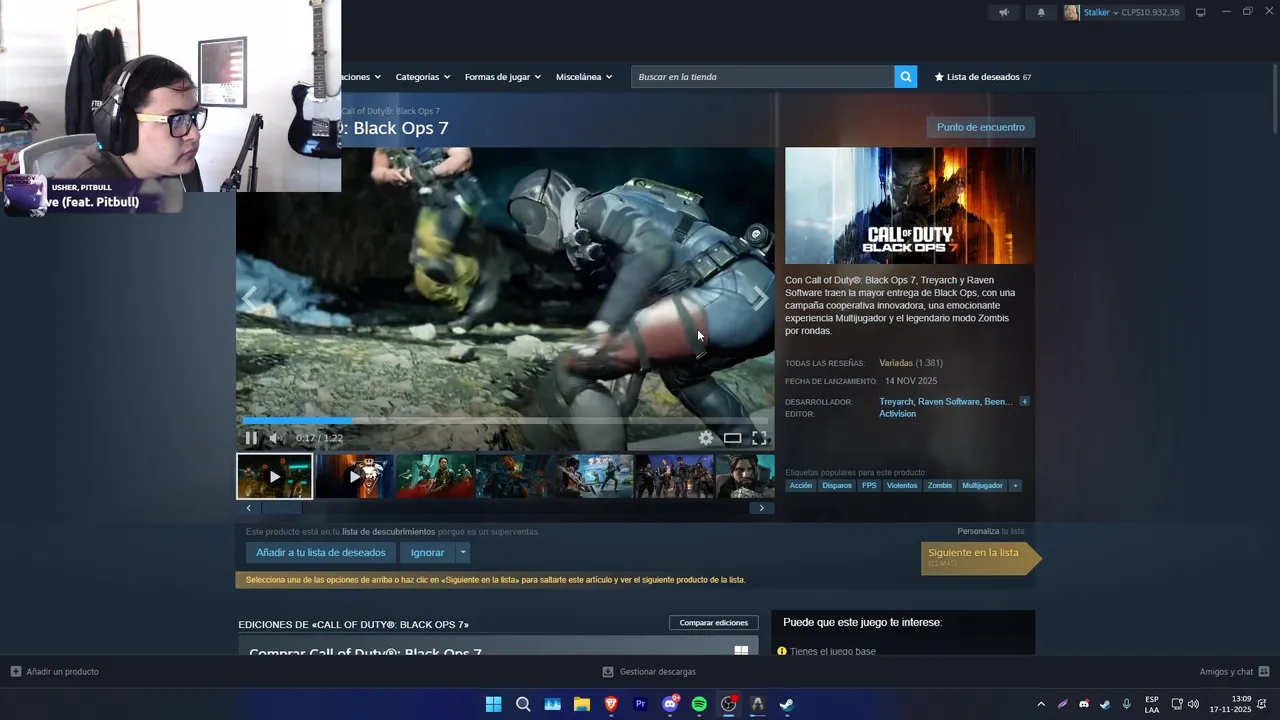Open Windows taskbar search
1280x720 pixels.
tap(523, 704)
